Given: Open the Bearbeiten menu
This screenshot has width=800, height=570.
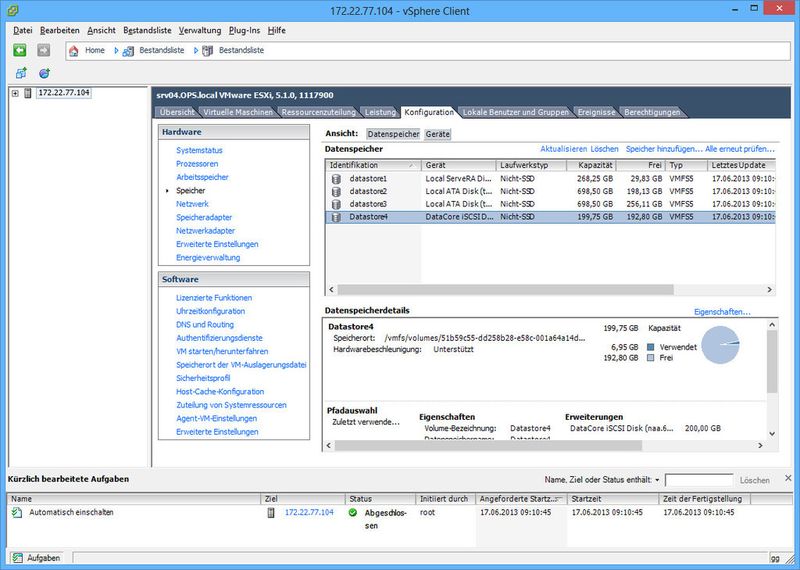Looking at the screenshot, I should [x=60, y=31].
